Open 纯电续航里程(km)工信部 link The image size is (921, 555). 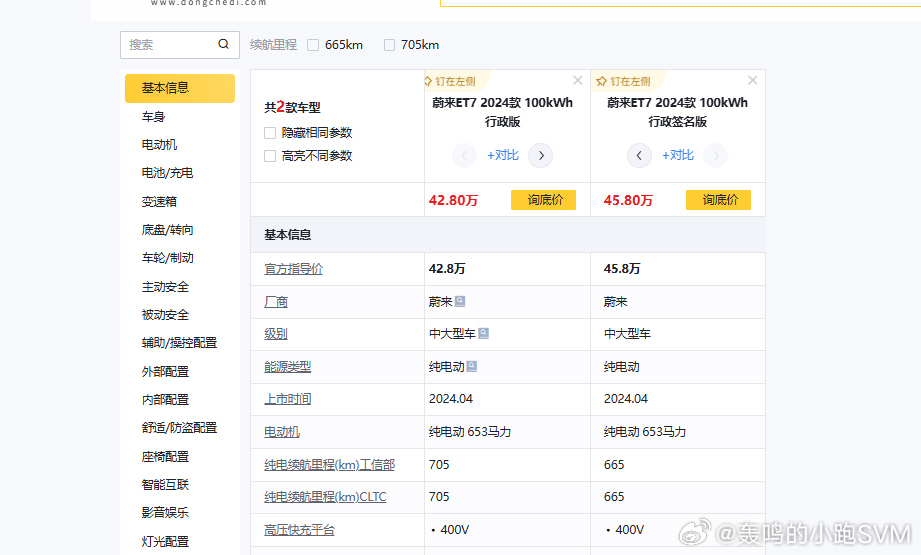[x=330, y=465]
